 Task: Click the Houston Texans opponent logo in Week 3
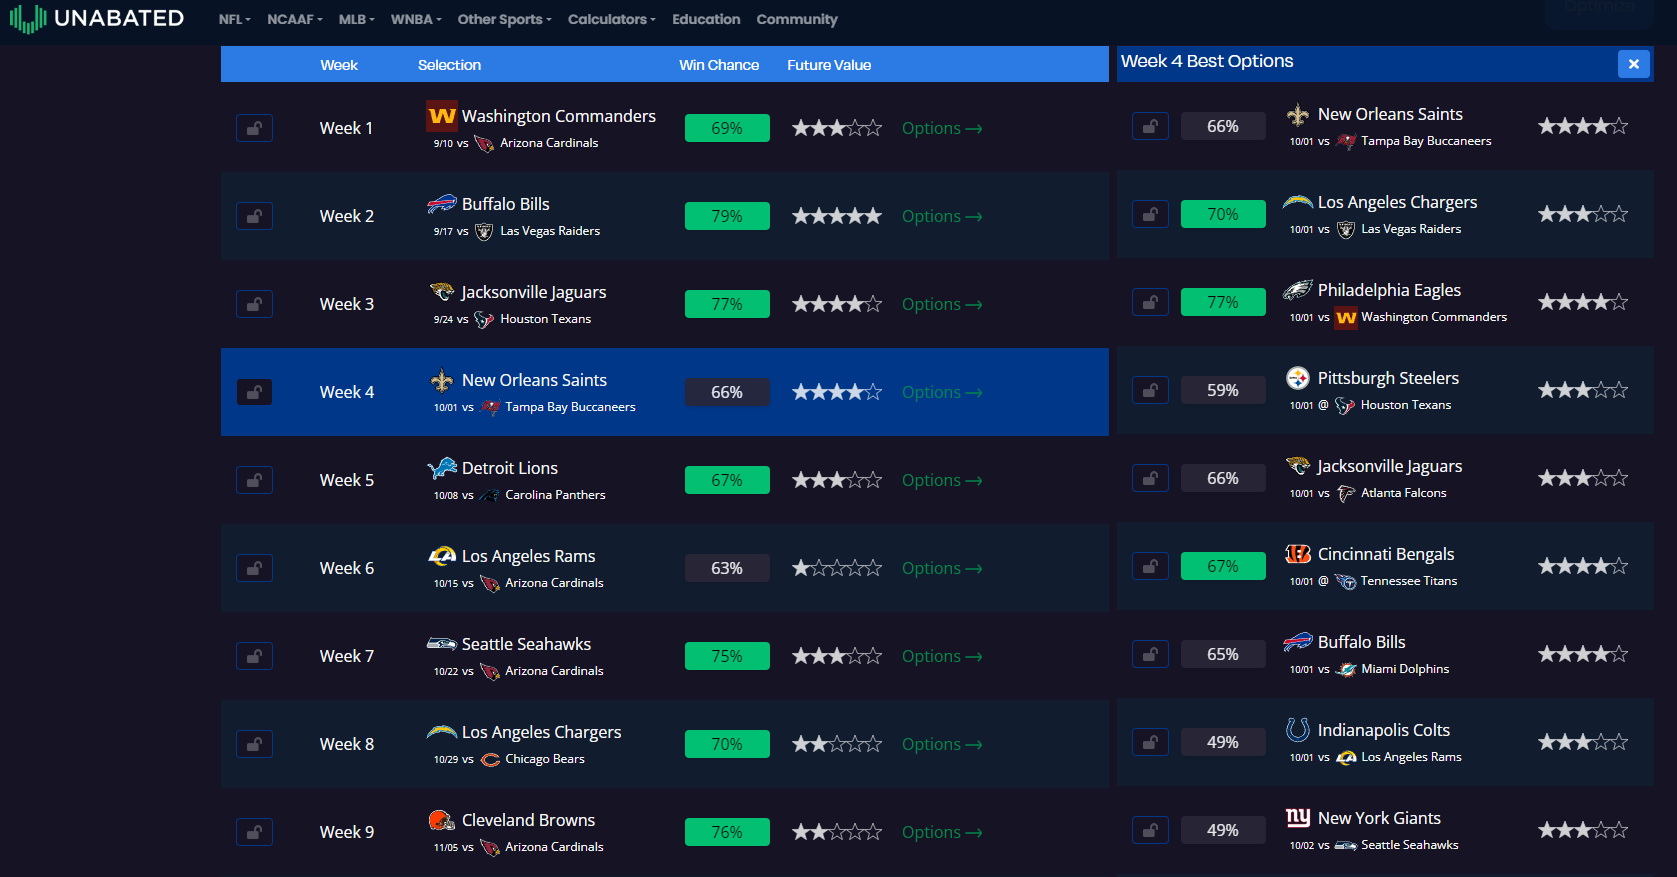(x=484, y=319)
